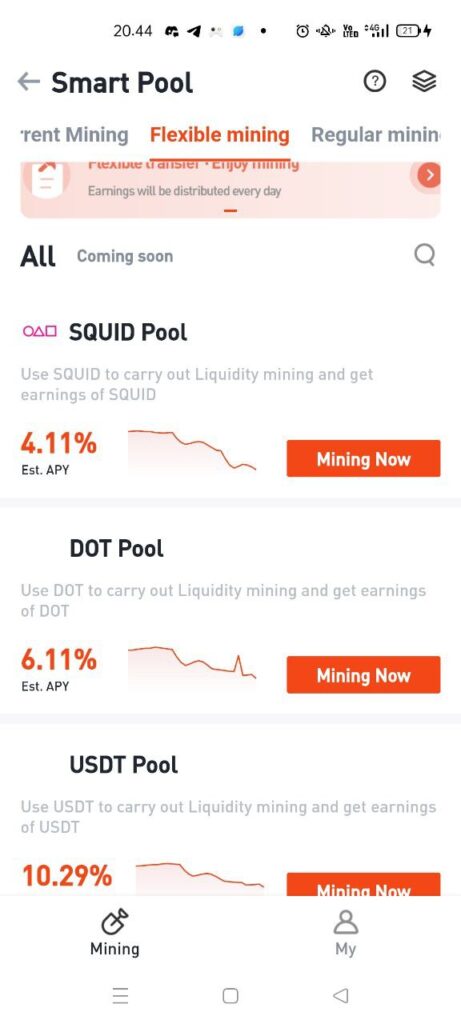Tap the DOT Pool APY trend chart
This screenshot has width=461, height=1024.
click(x=192, y=666)
